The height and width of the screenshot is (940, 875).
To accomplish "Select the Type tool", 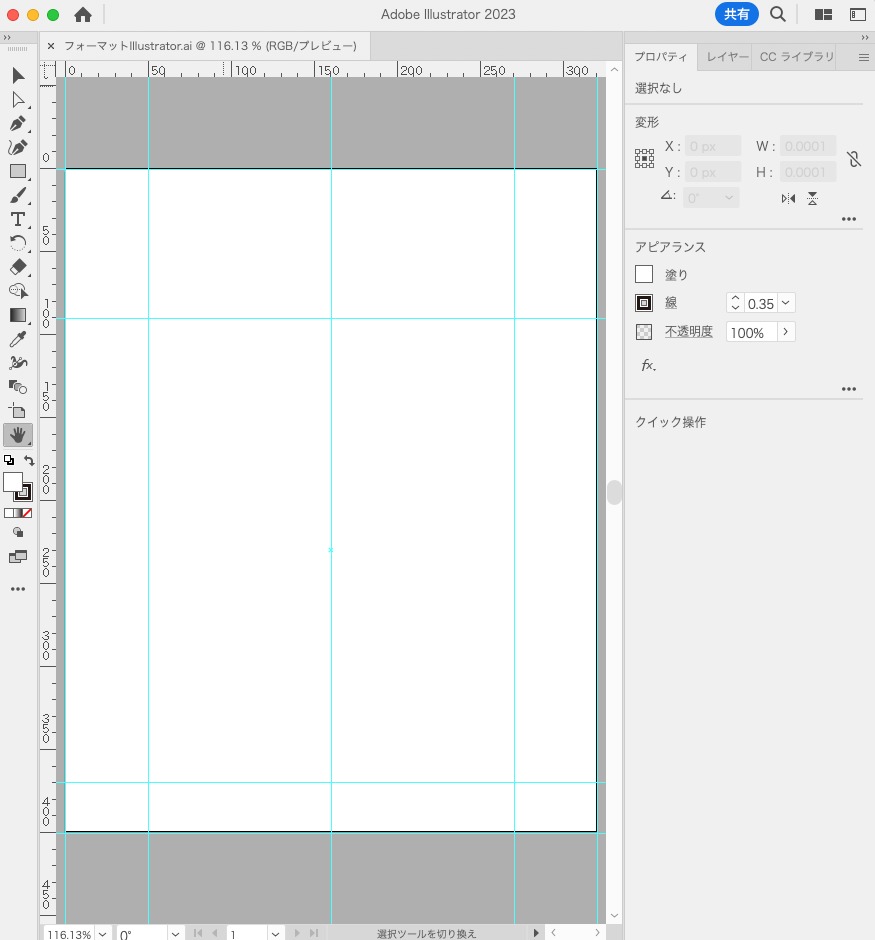I will pyautogui.click(x=18, y=219).
